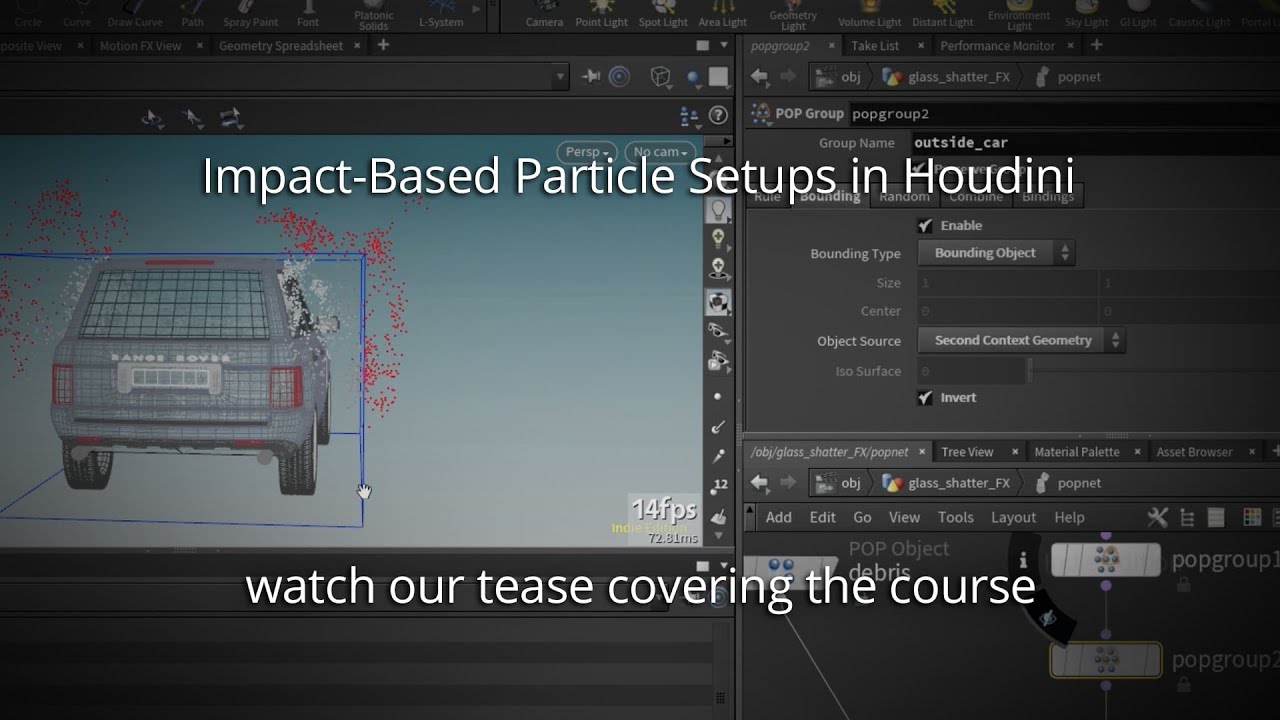Go back in the parameter pane navigation
Image resolution: width=1280 pixels, height=720 pixels.
tap(760, 77)
